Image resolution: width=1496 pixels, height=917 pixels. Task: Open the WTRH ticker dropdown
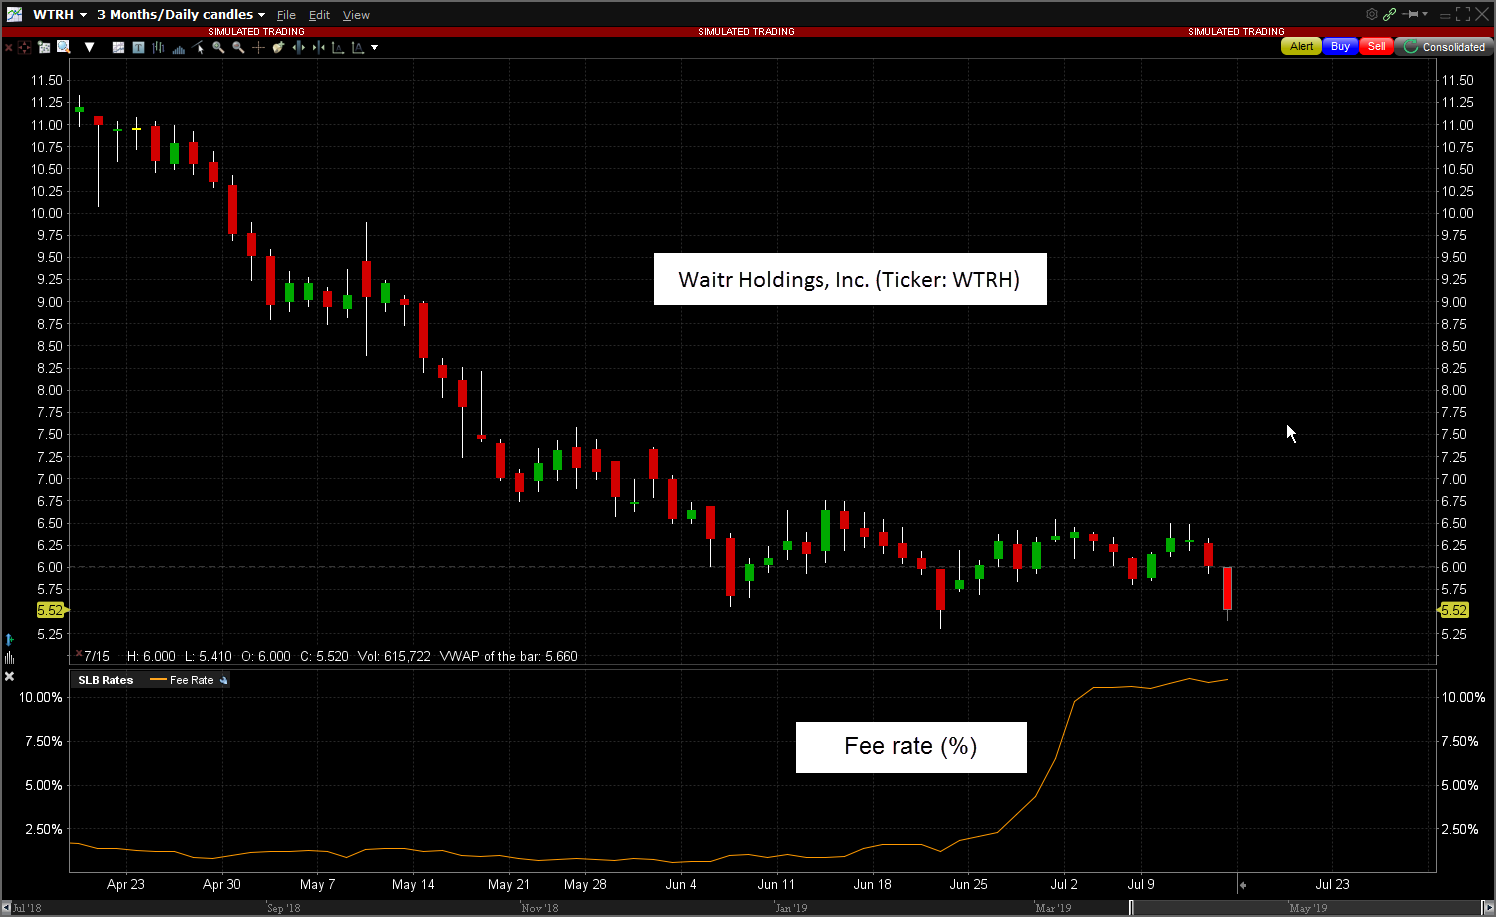(60, 15)
